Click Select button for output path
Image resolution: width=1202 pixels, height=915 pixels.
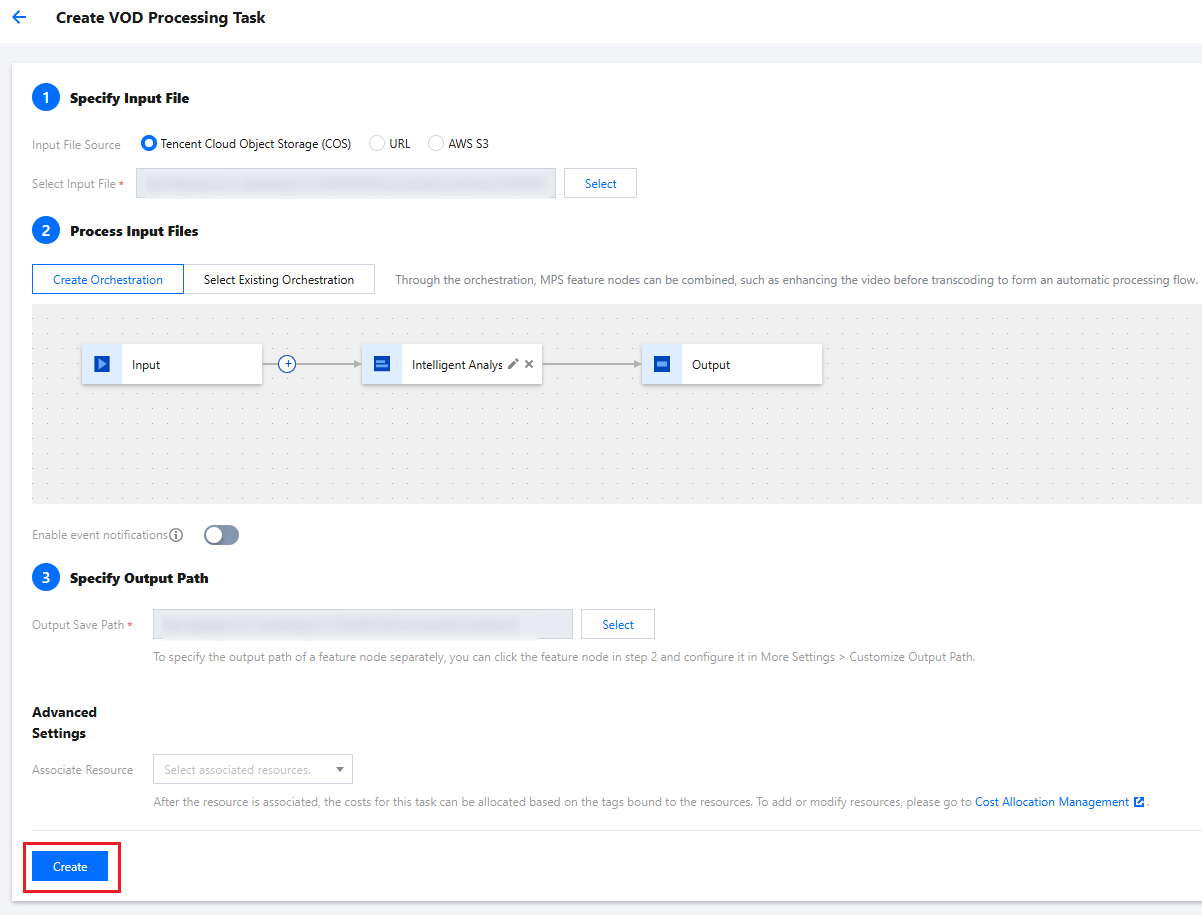[x=617, y=625]
